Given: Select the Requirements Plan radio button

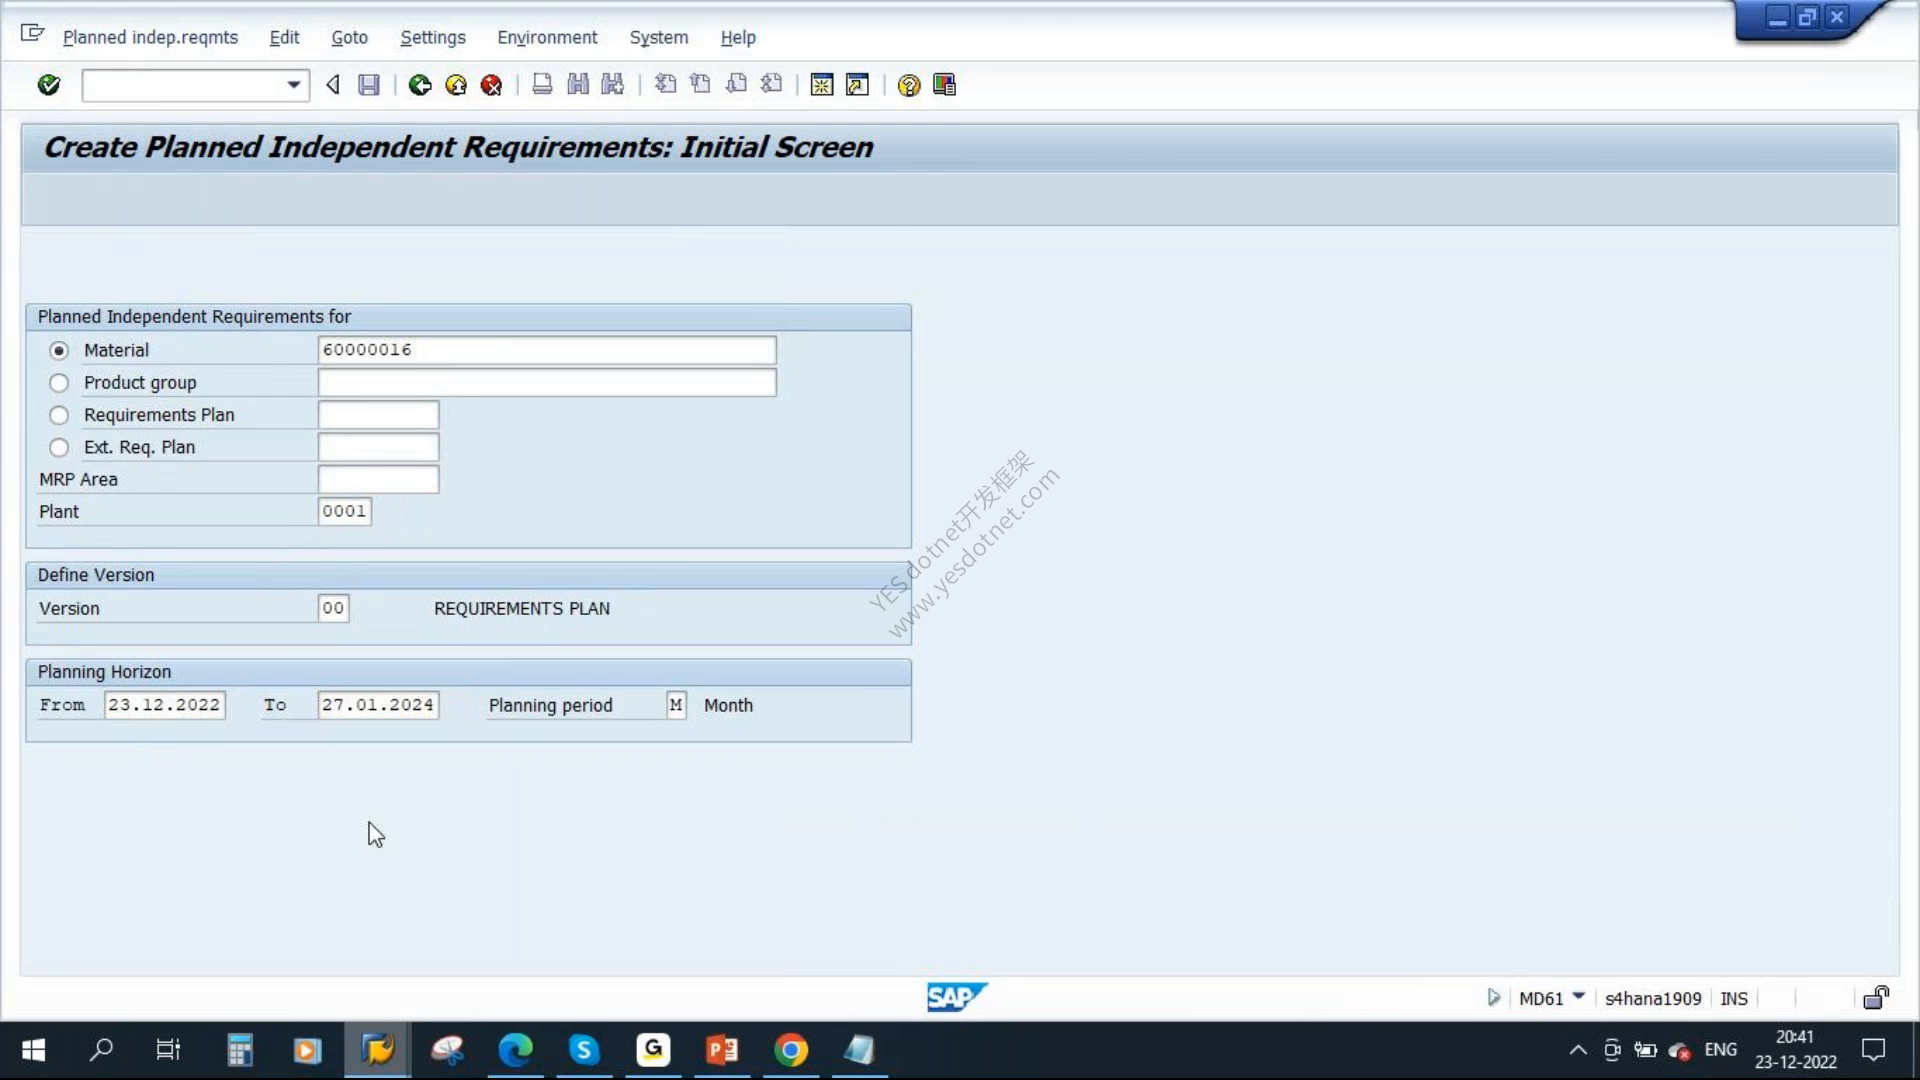Looking at the screenshot, I should pos(59,415).
